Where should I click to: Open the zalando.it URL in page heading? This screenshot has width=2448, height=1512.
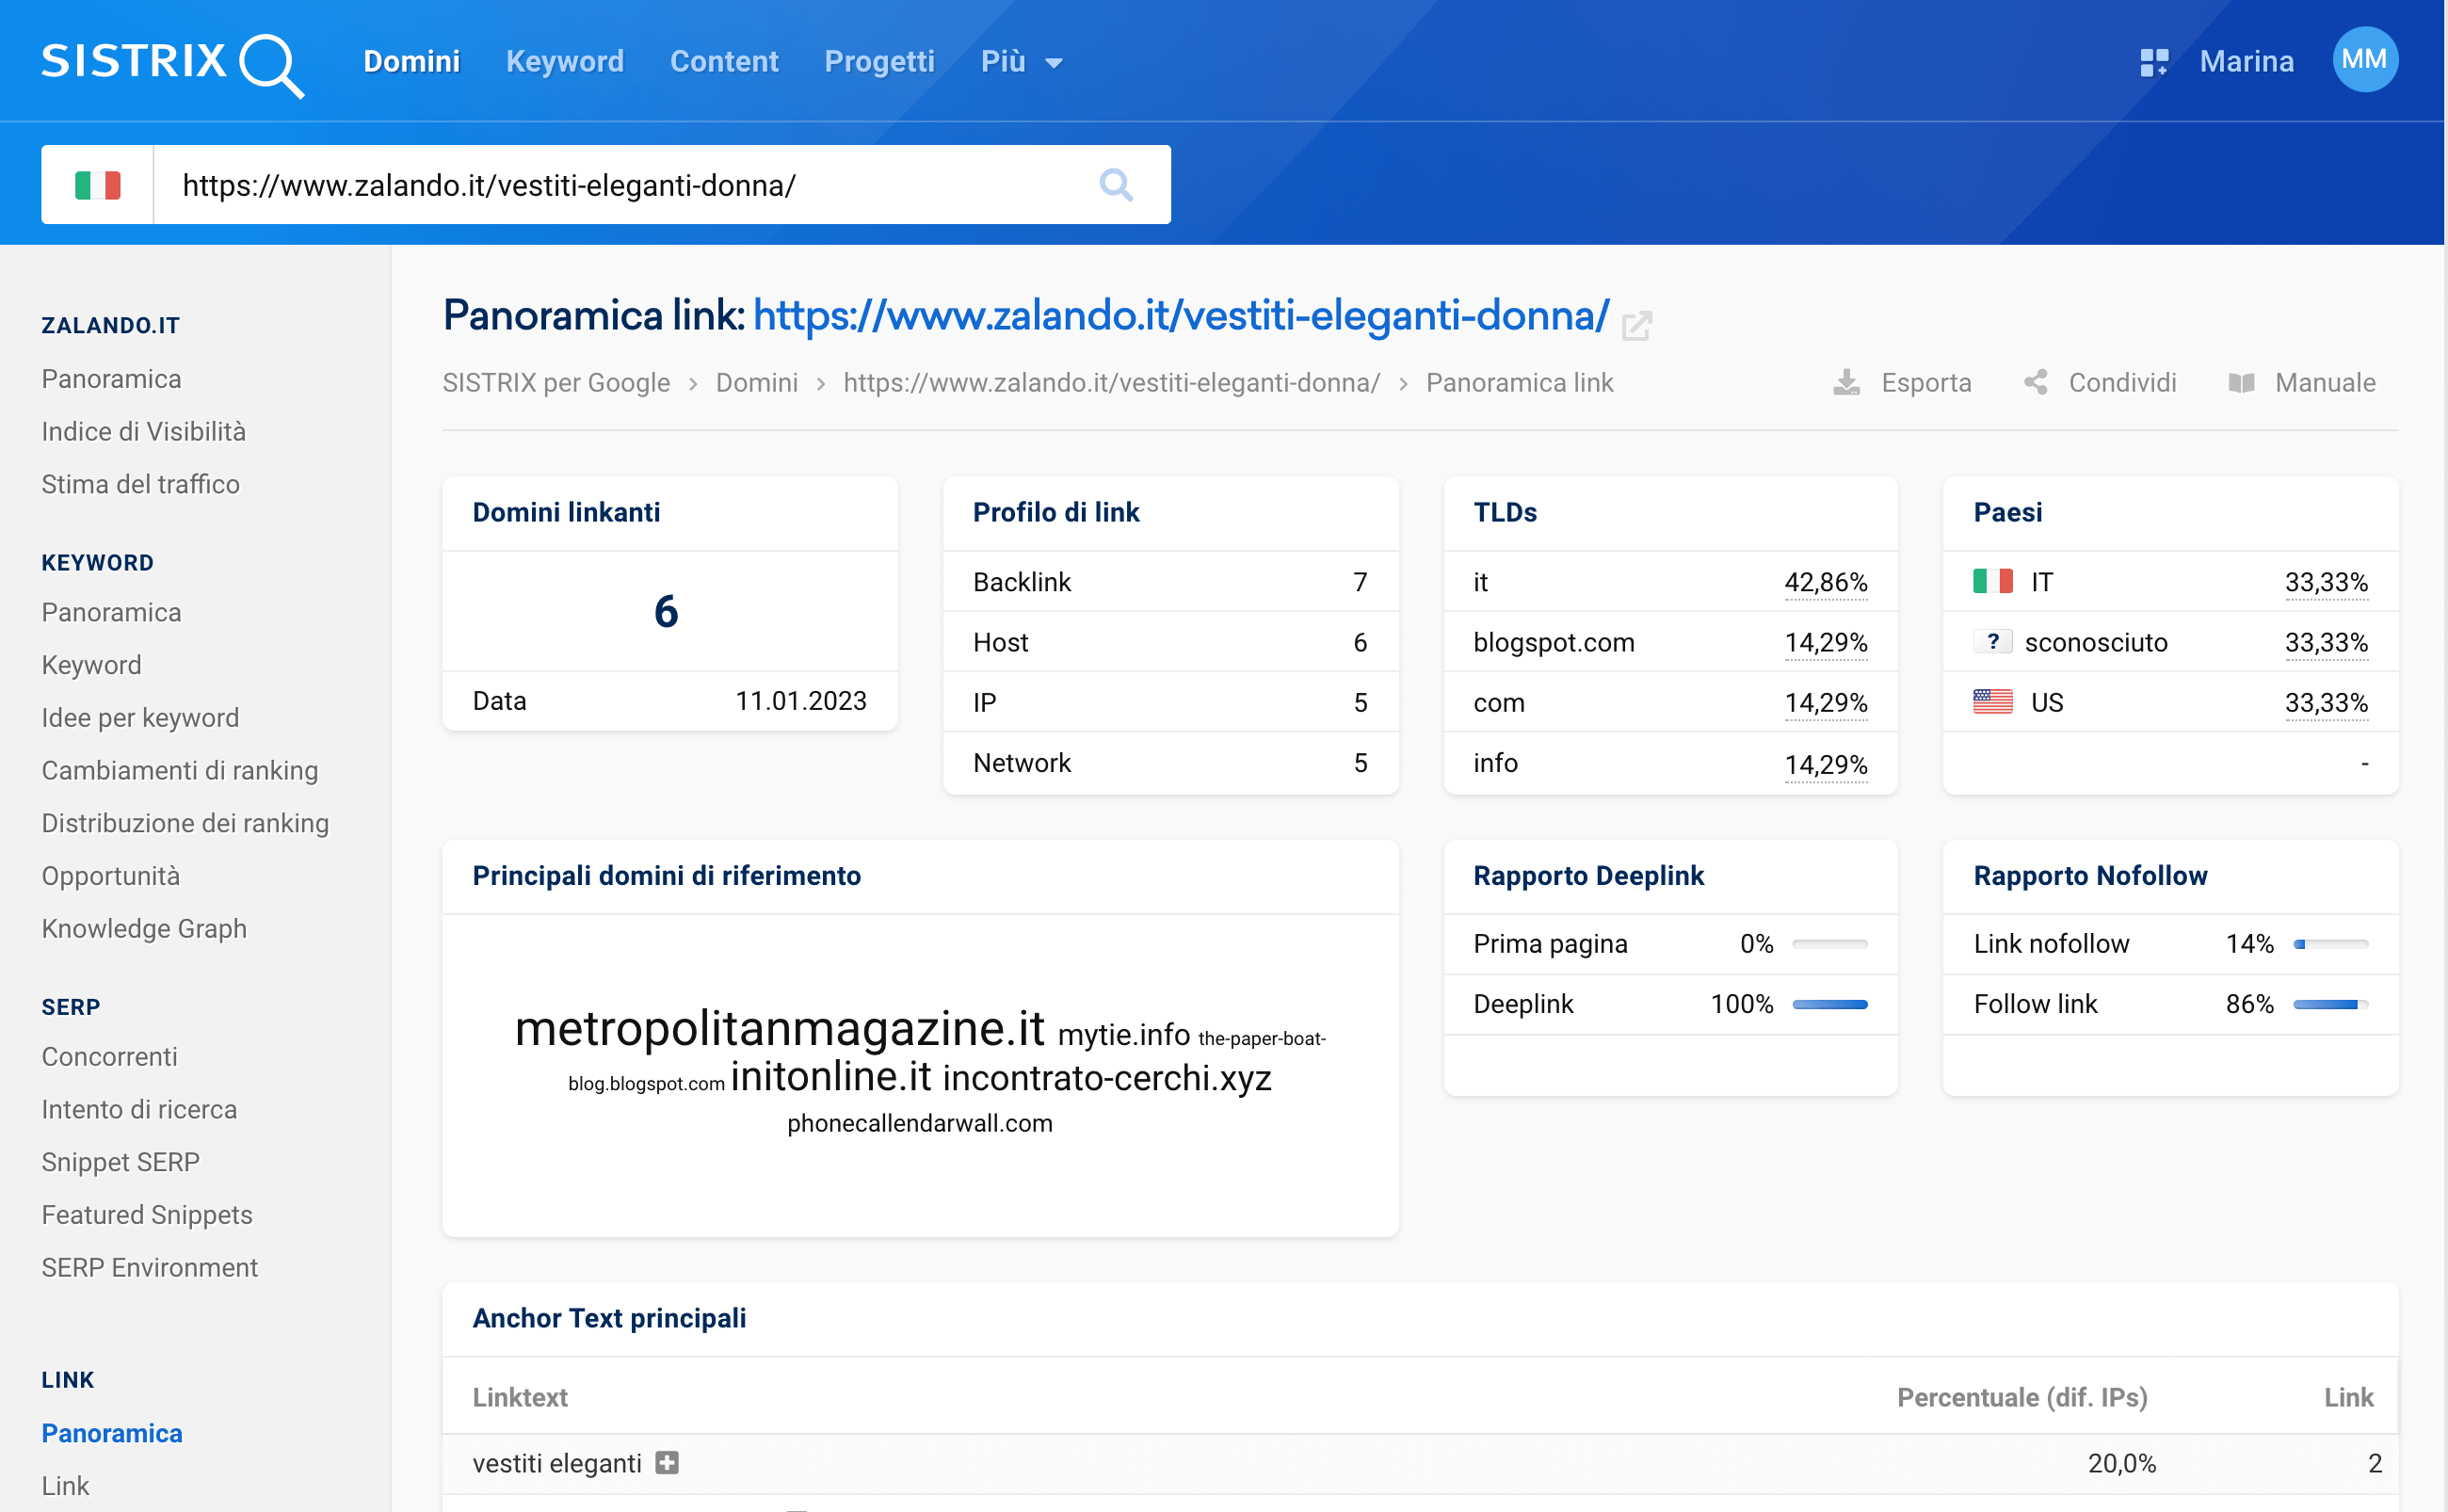coord(1181,316)
